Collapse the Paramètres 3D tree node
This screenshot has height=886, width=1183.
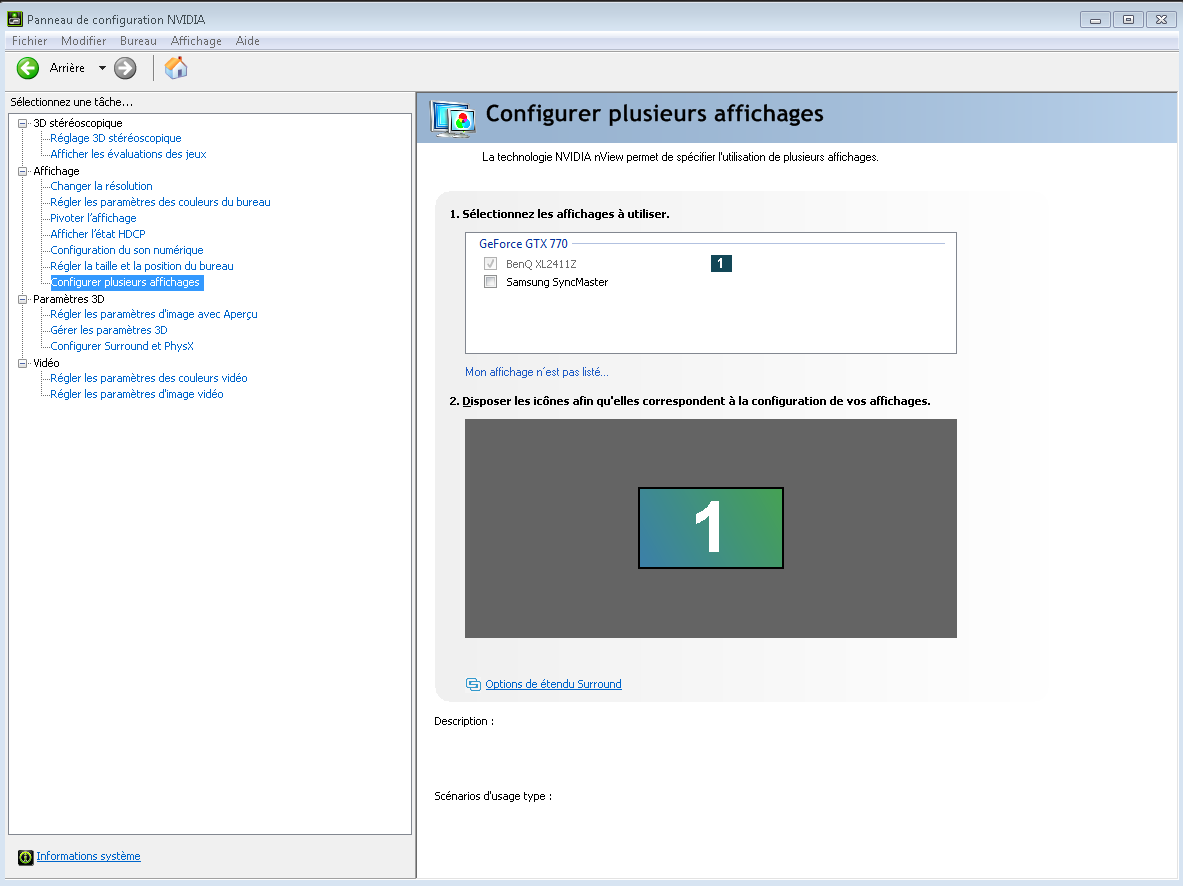[23, 299]
